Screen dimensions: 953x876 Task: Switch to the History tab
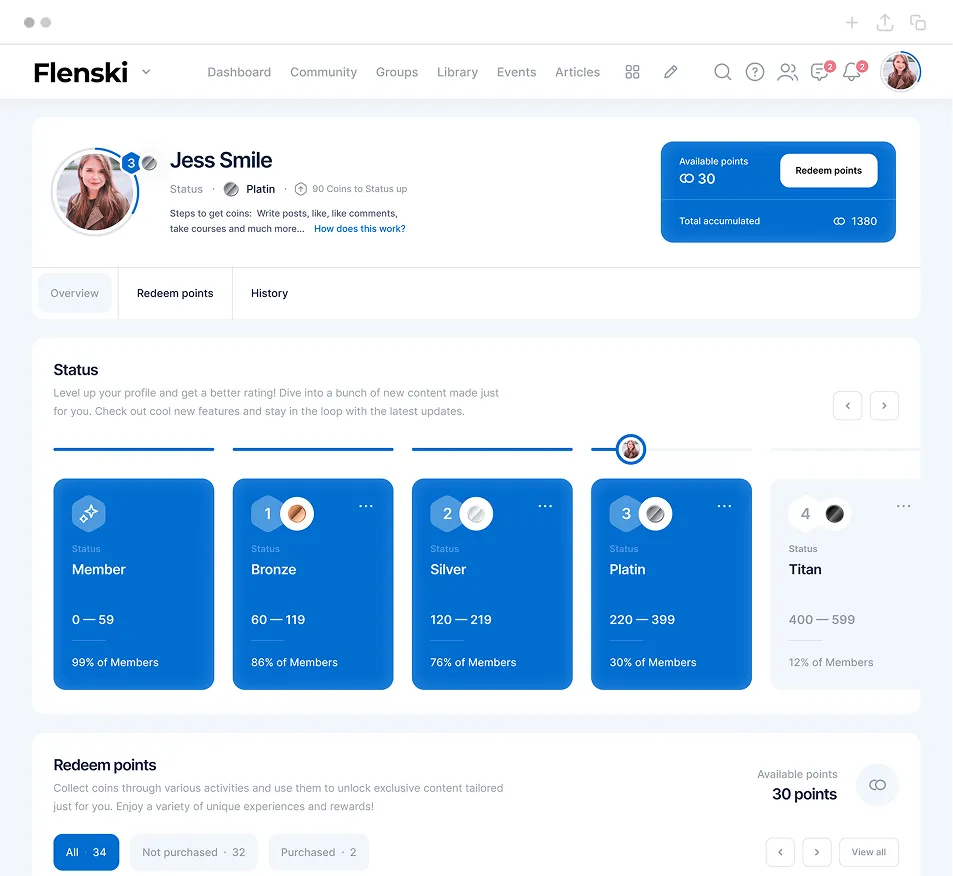coord(269,293)
